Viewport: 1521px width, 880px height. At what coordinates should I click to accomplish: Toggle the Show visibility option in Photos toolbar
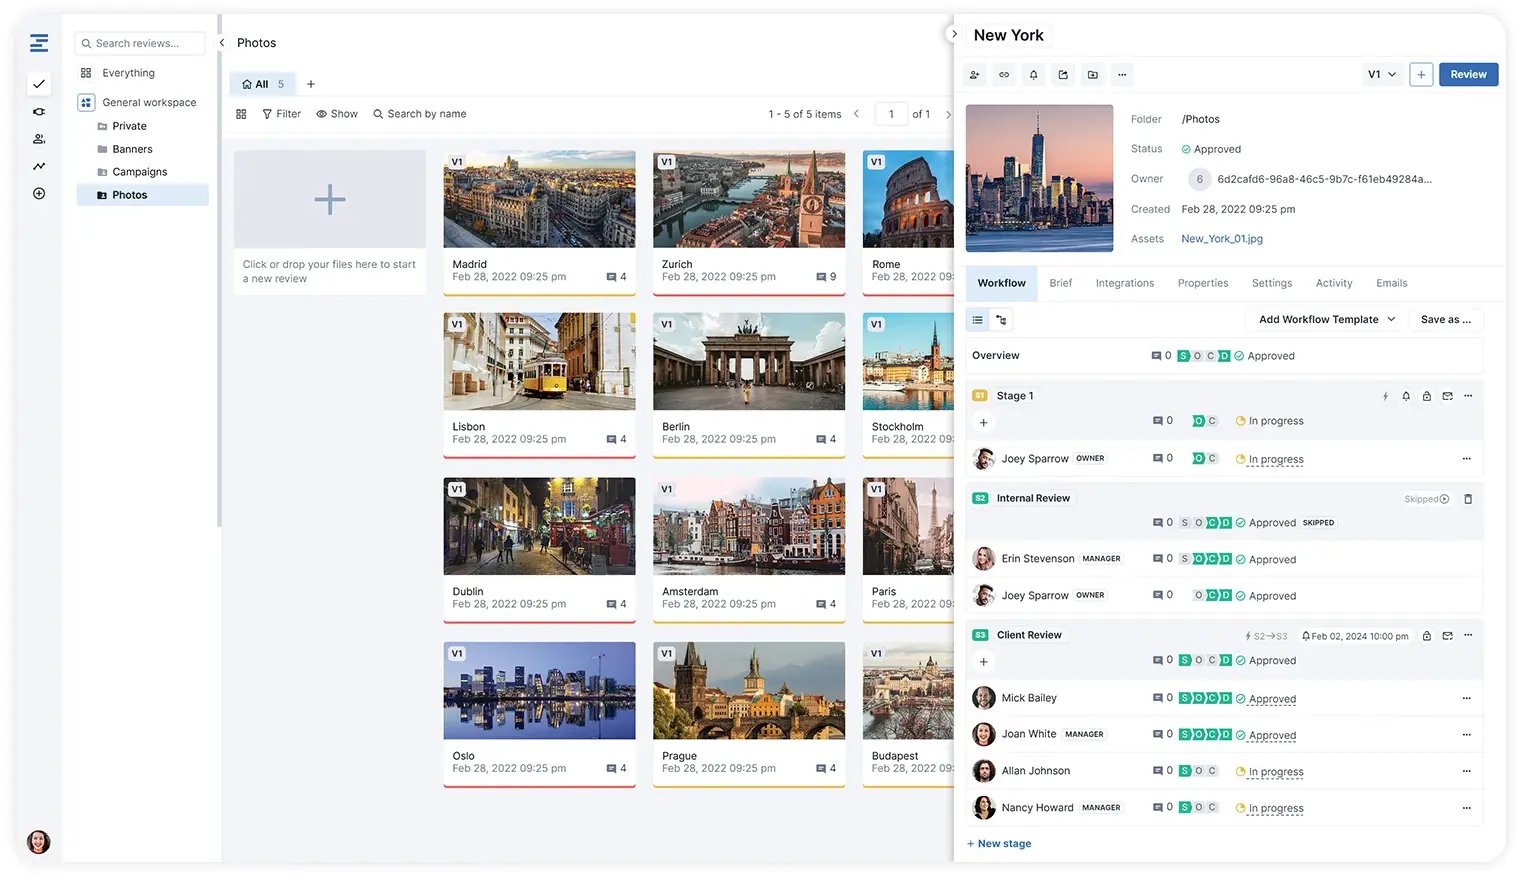[x=337, y=114]
